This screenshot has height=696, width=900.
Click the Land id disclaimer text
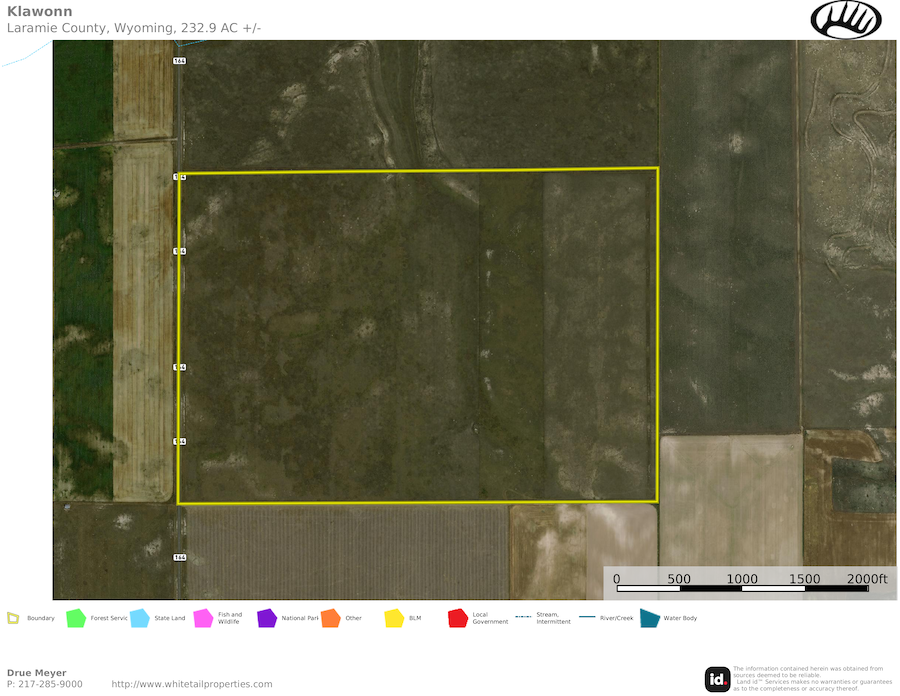(x=808, y=678)
